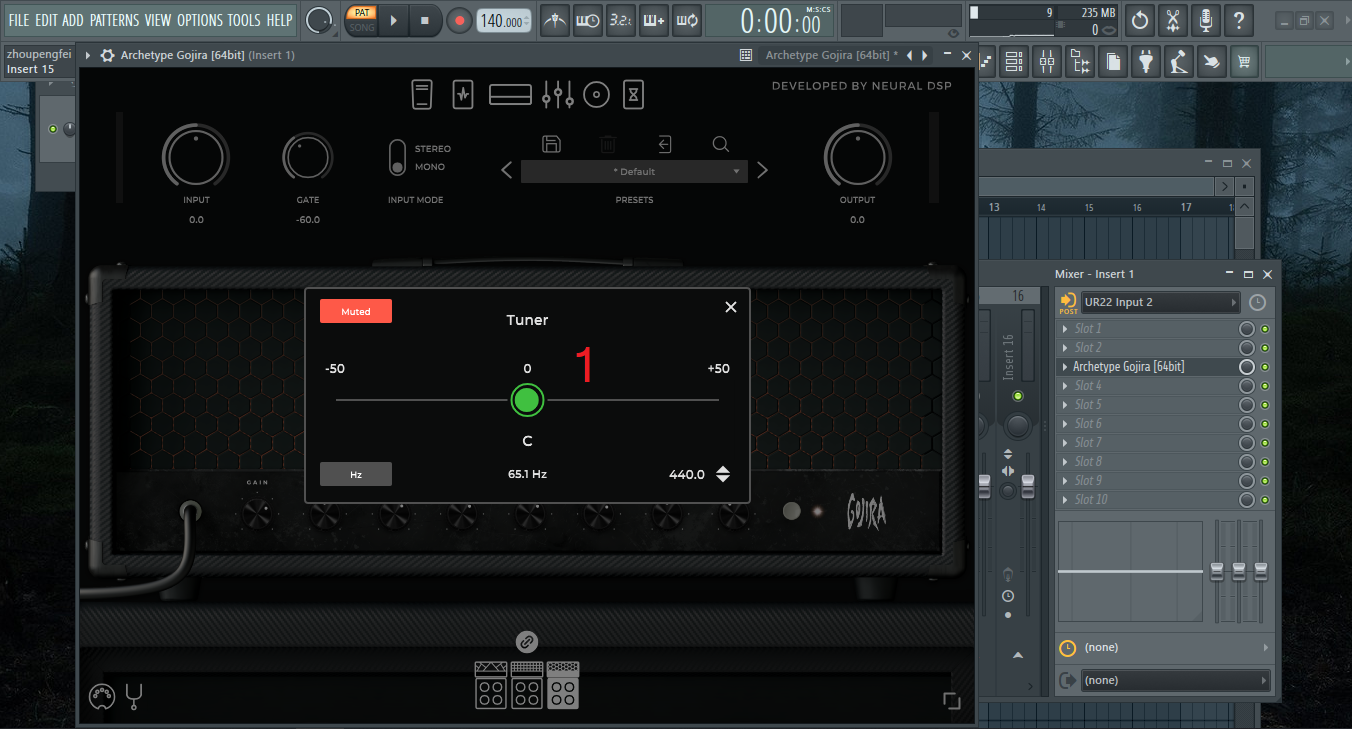
Task: Delete preset using the trash icon
Action: (x=608, y=144)
